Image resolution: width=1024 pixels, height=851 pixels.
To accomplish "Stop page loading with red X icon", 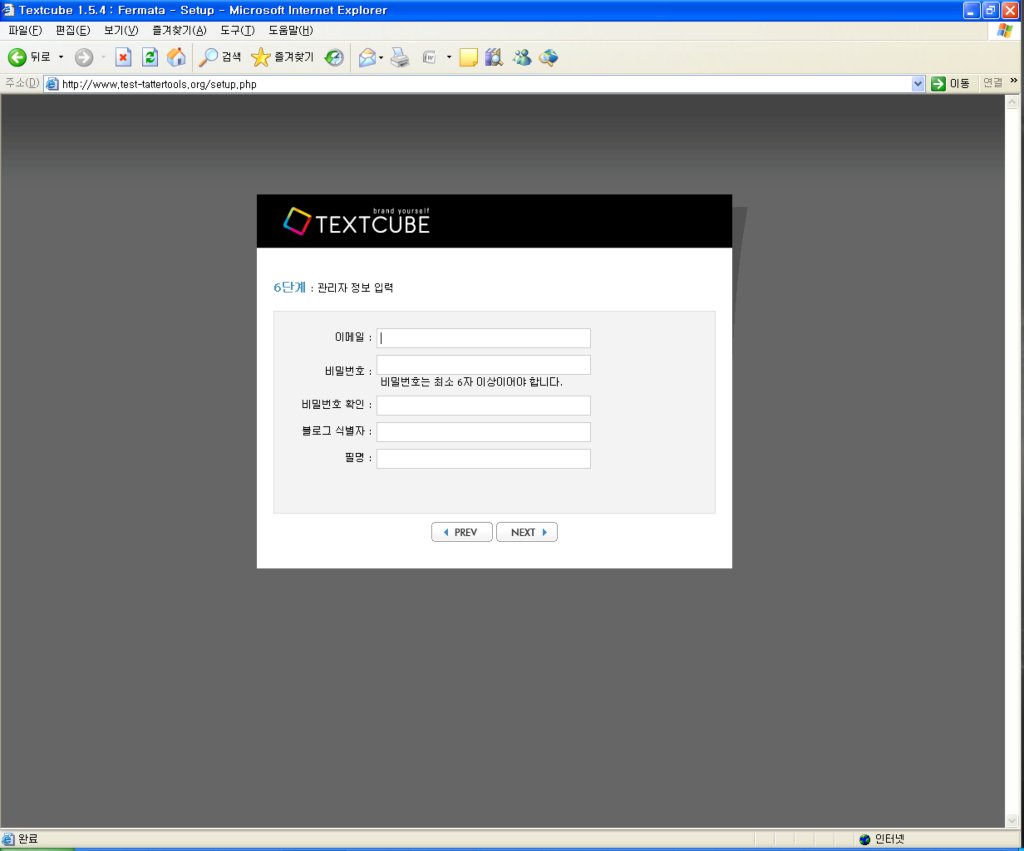I will click(123, 57).
